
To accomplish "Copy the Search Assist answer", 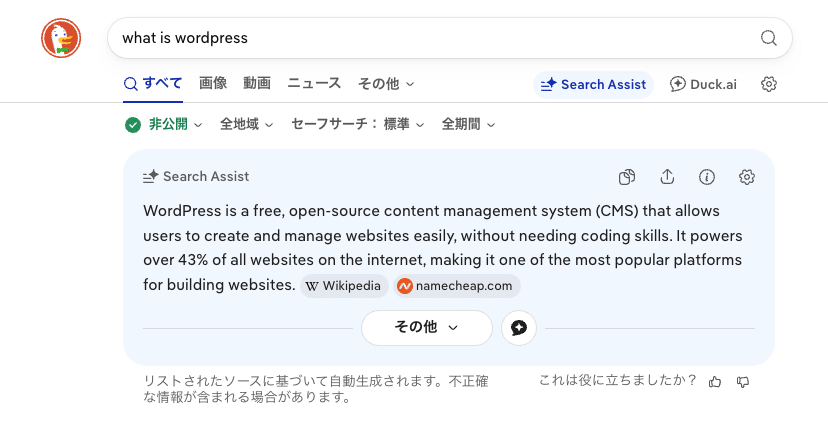I will [627, 177].
